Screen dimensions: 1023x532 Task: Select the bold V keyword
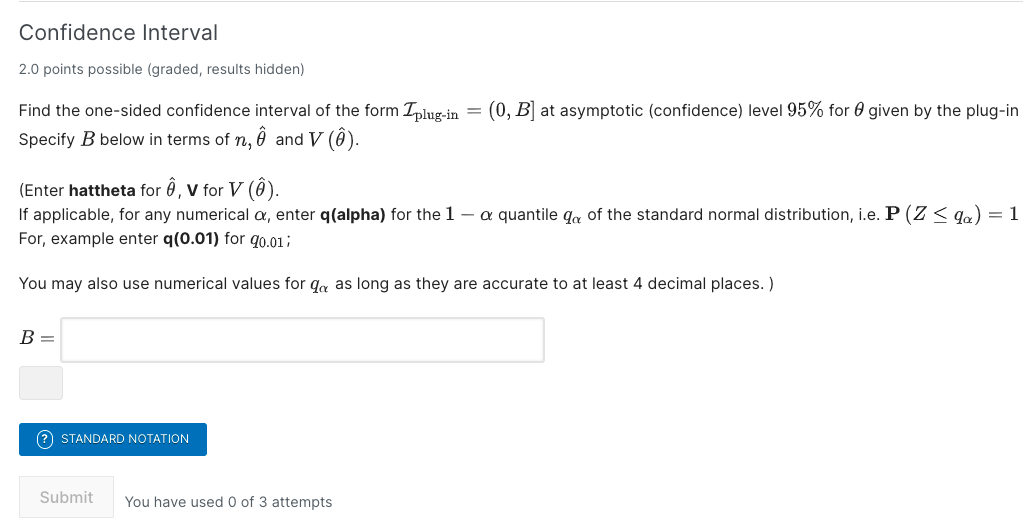[x=192, y=191]
